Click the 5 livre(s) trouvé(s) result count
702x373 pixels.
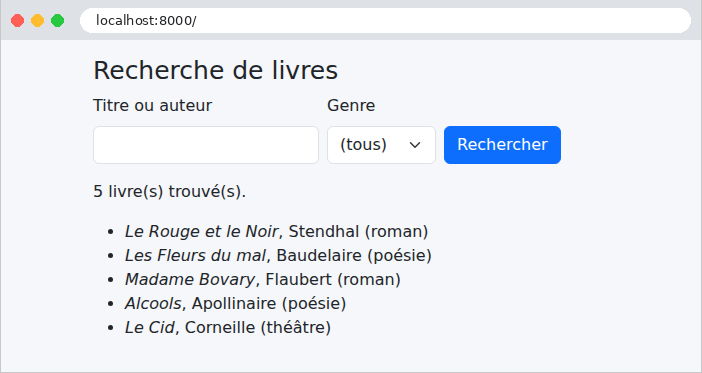(170, 192)
